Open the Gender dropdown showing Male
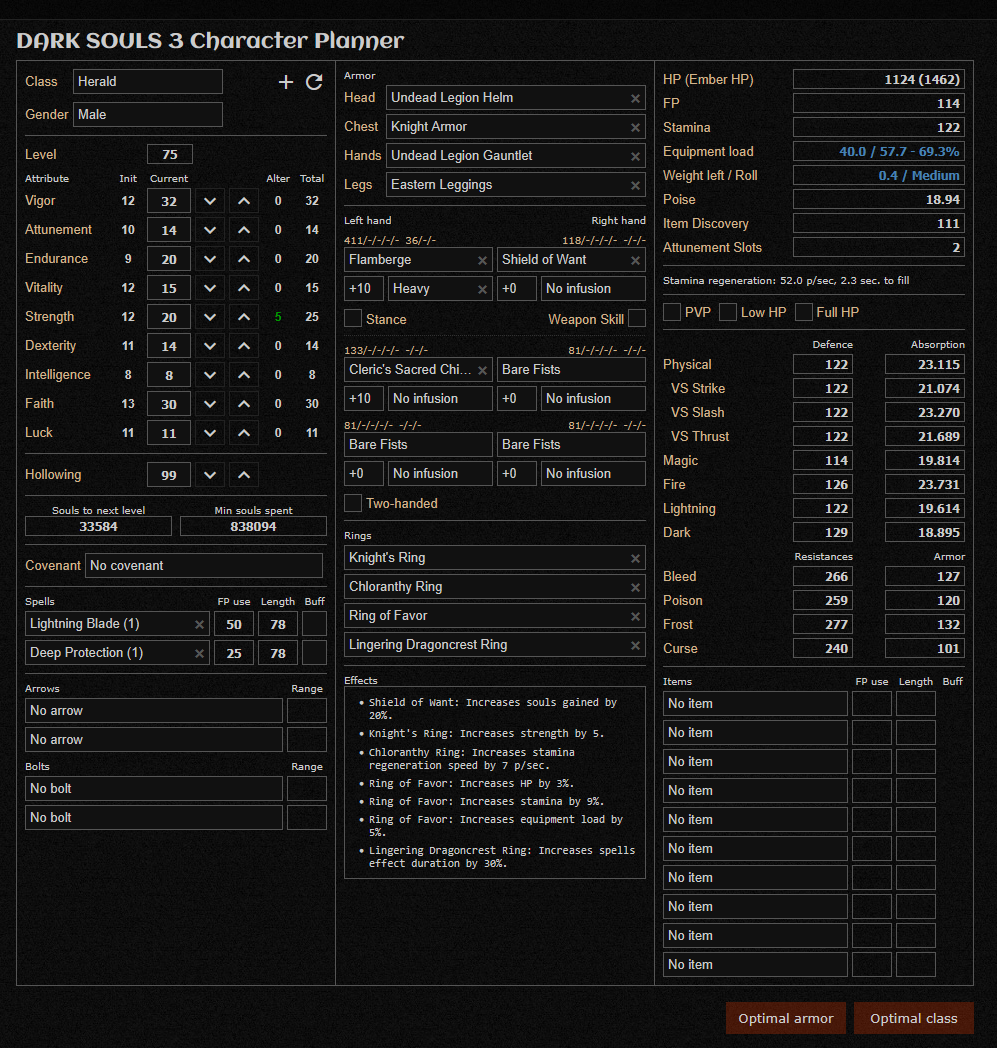This screenshot has height=1048, width=997. [148, 114]
